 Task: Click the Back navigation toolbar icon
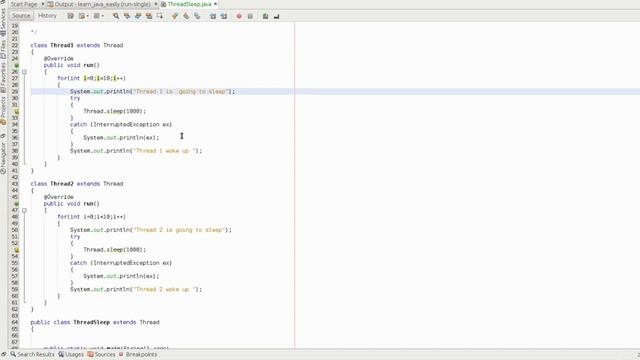click(82, 16)
